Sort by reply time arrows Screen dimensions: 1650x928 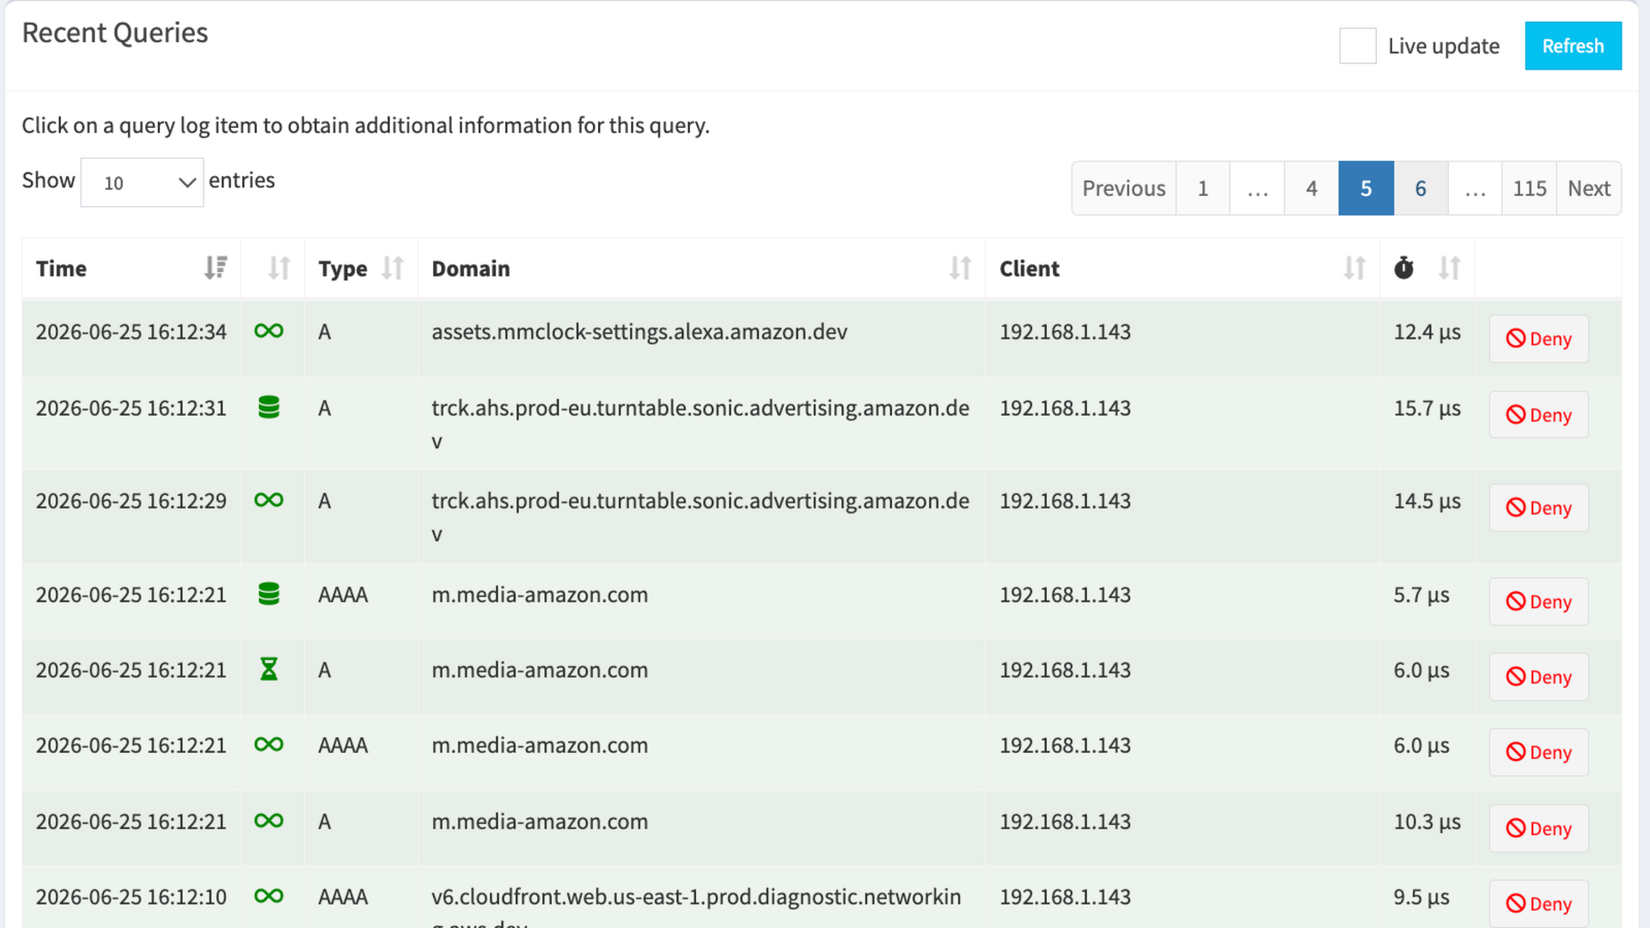[x=1449, y=268]
